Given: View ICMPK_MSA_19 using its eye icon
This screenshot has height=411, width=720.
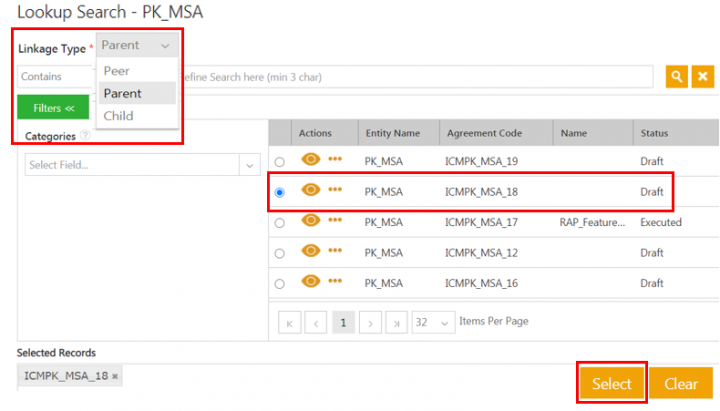Looking at the screenshot, I should pyautogui.click(x=310, y=159).
